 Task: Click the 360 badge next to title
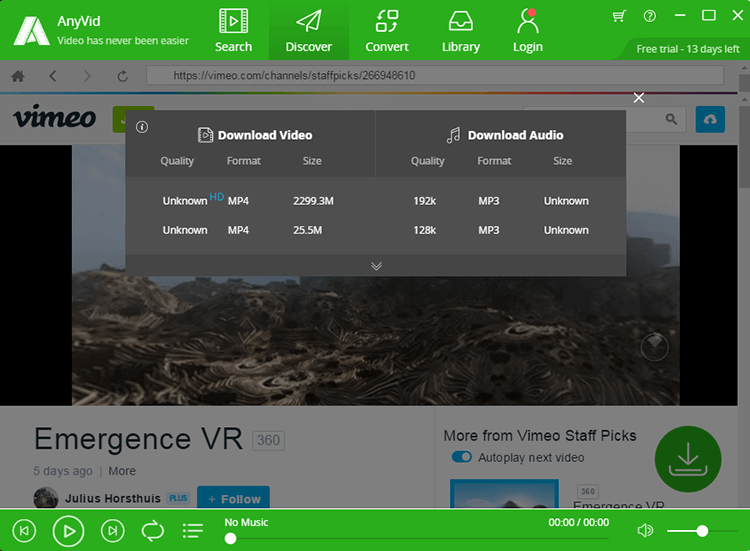[x=268, y=440]
